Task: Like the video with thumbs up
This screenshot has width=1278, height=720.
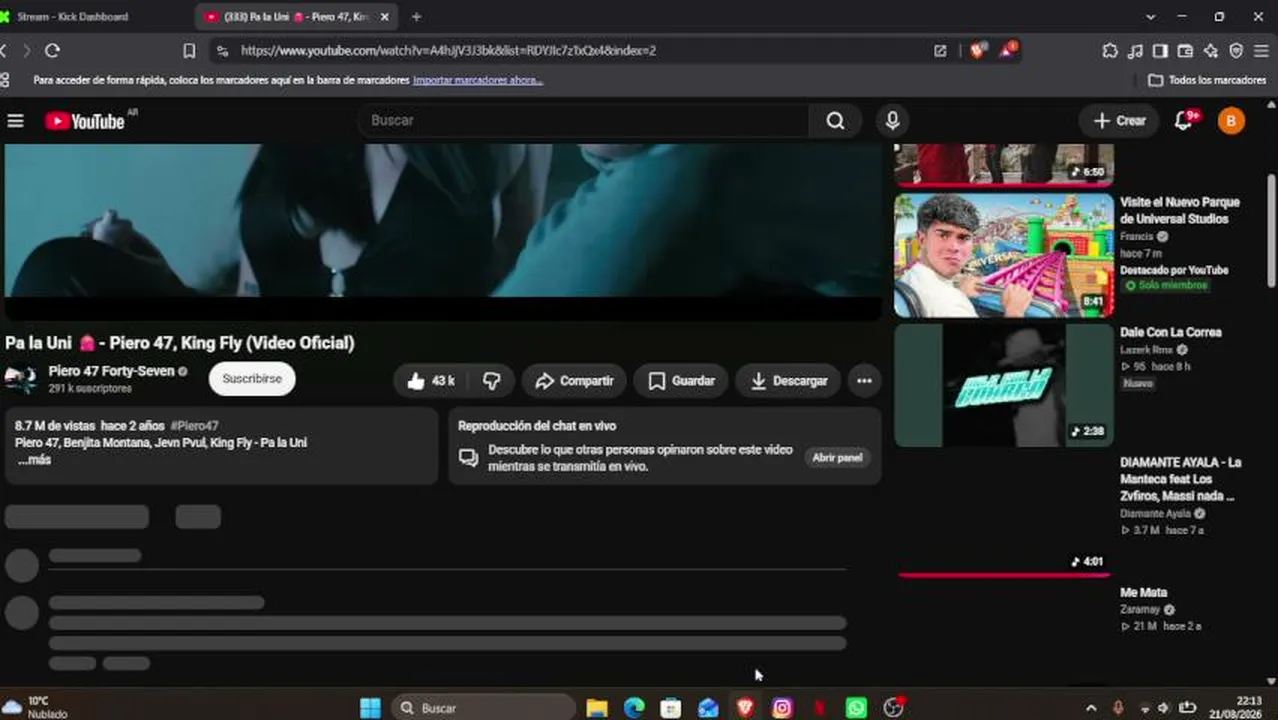Action: 431,381
